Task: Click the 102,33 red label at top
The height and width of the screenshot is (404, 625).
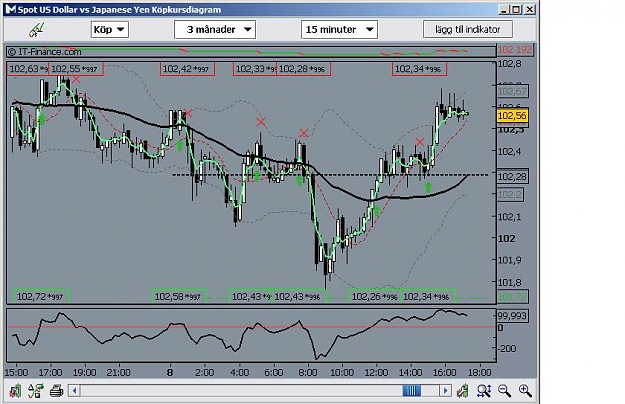Action: click(x=255, y=69)
